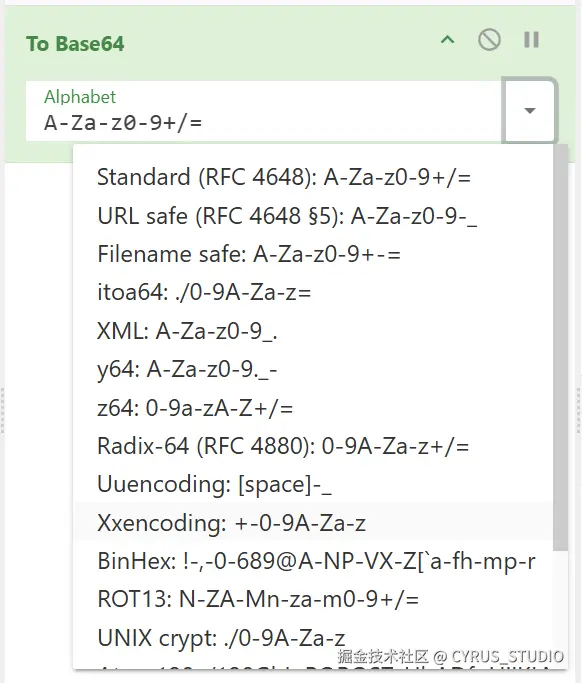
Task: Collapse the To Base64 operation arguments
Action: (447, 40)
